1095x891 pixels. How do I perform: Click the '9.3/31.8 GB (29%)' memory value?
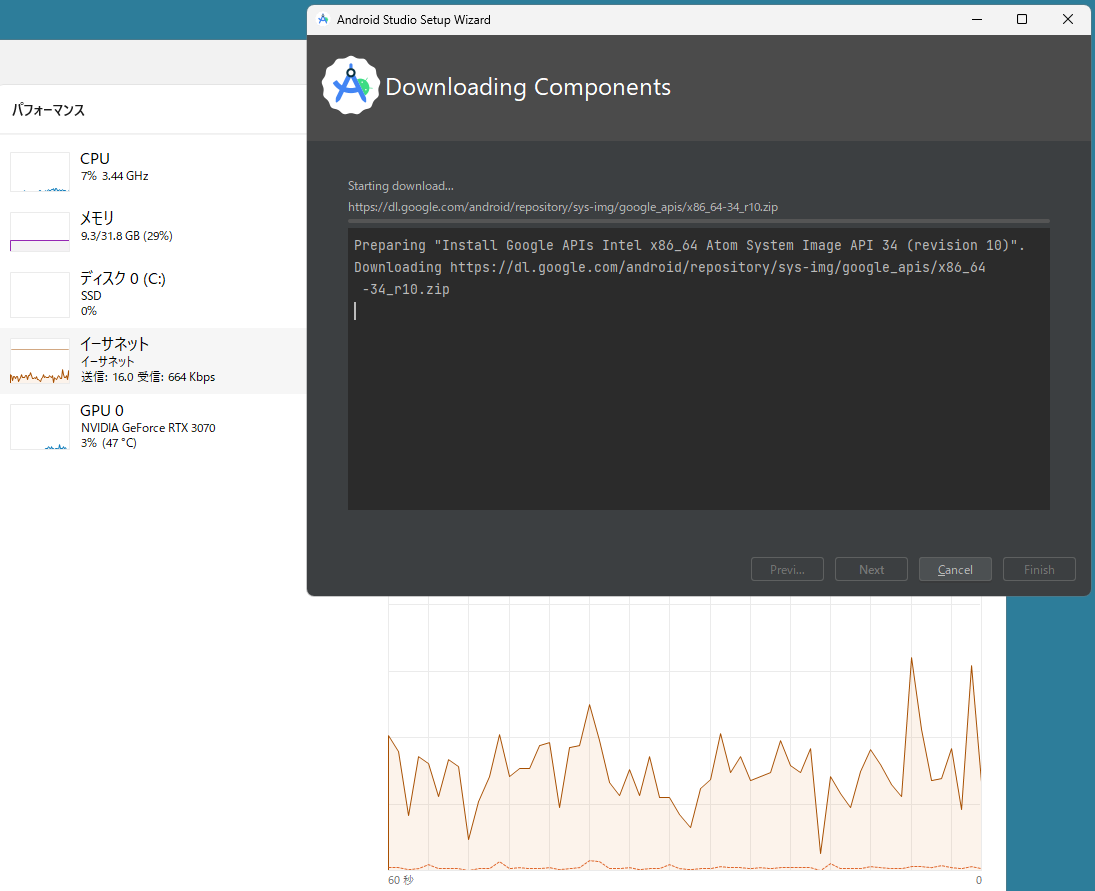click(x=126, y=236)
